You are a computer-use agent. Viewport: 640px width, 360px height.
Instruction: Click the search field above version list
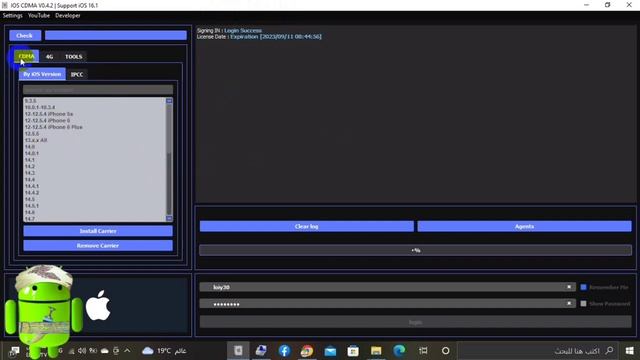(98, 89)
